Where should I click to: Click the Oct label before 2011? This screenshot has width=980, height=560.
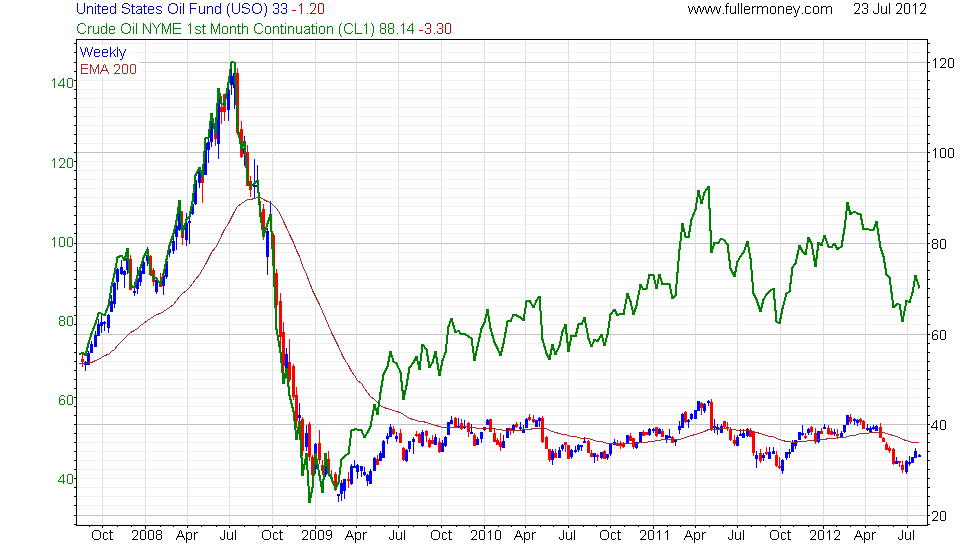(610, 536)
